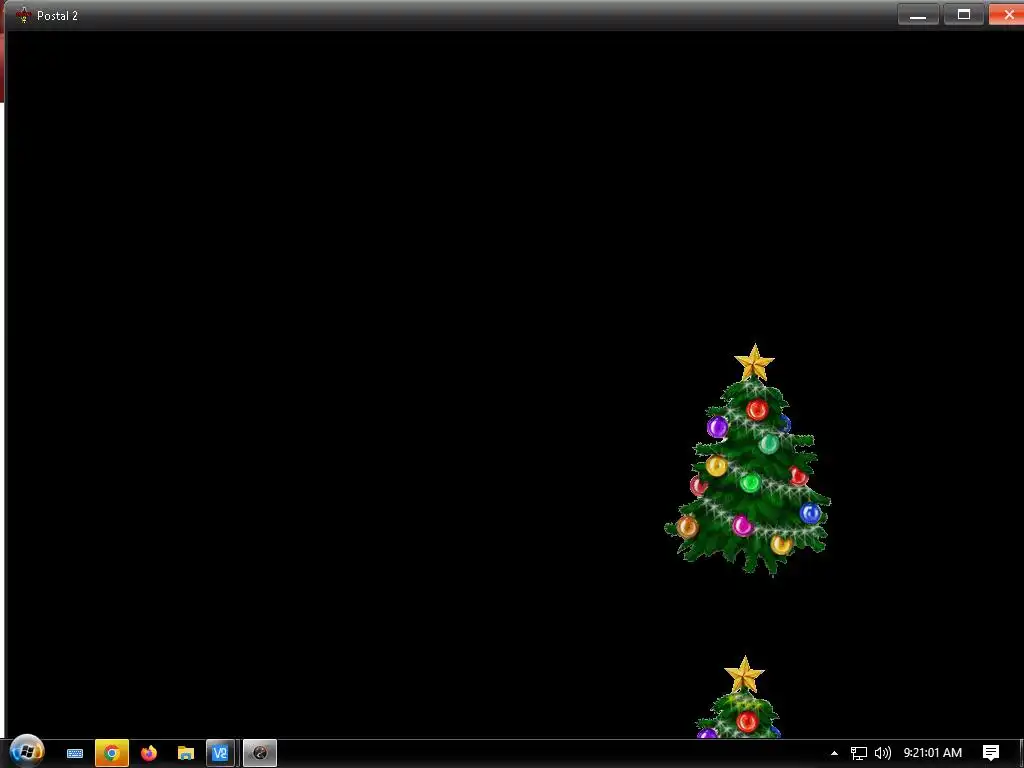This screenshot has height=768, width=1024.
Task: Click the 9:21:01 AM taskbar clock
Action: (933, 753)
